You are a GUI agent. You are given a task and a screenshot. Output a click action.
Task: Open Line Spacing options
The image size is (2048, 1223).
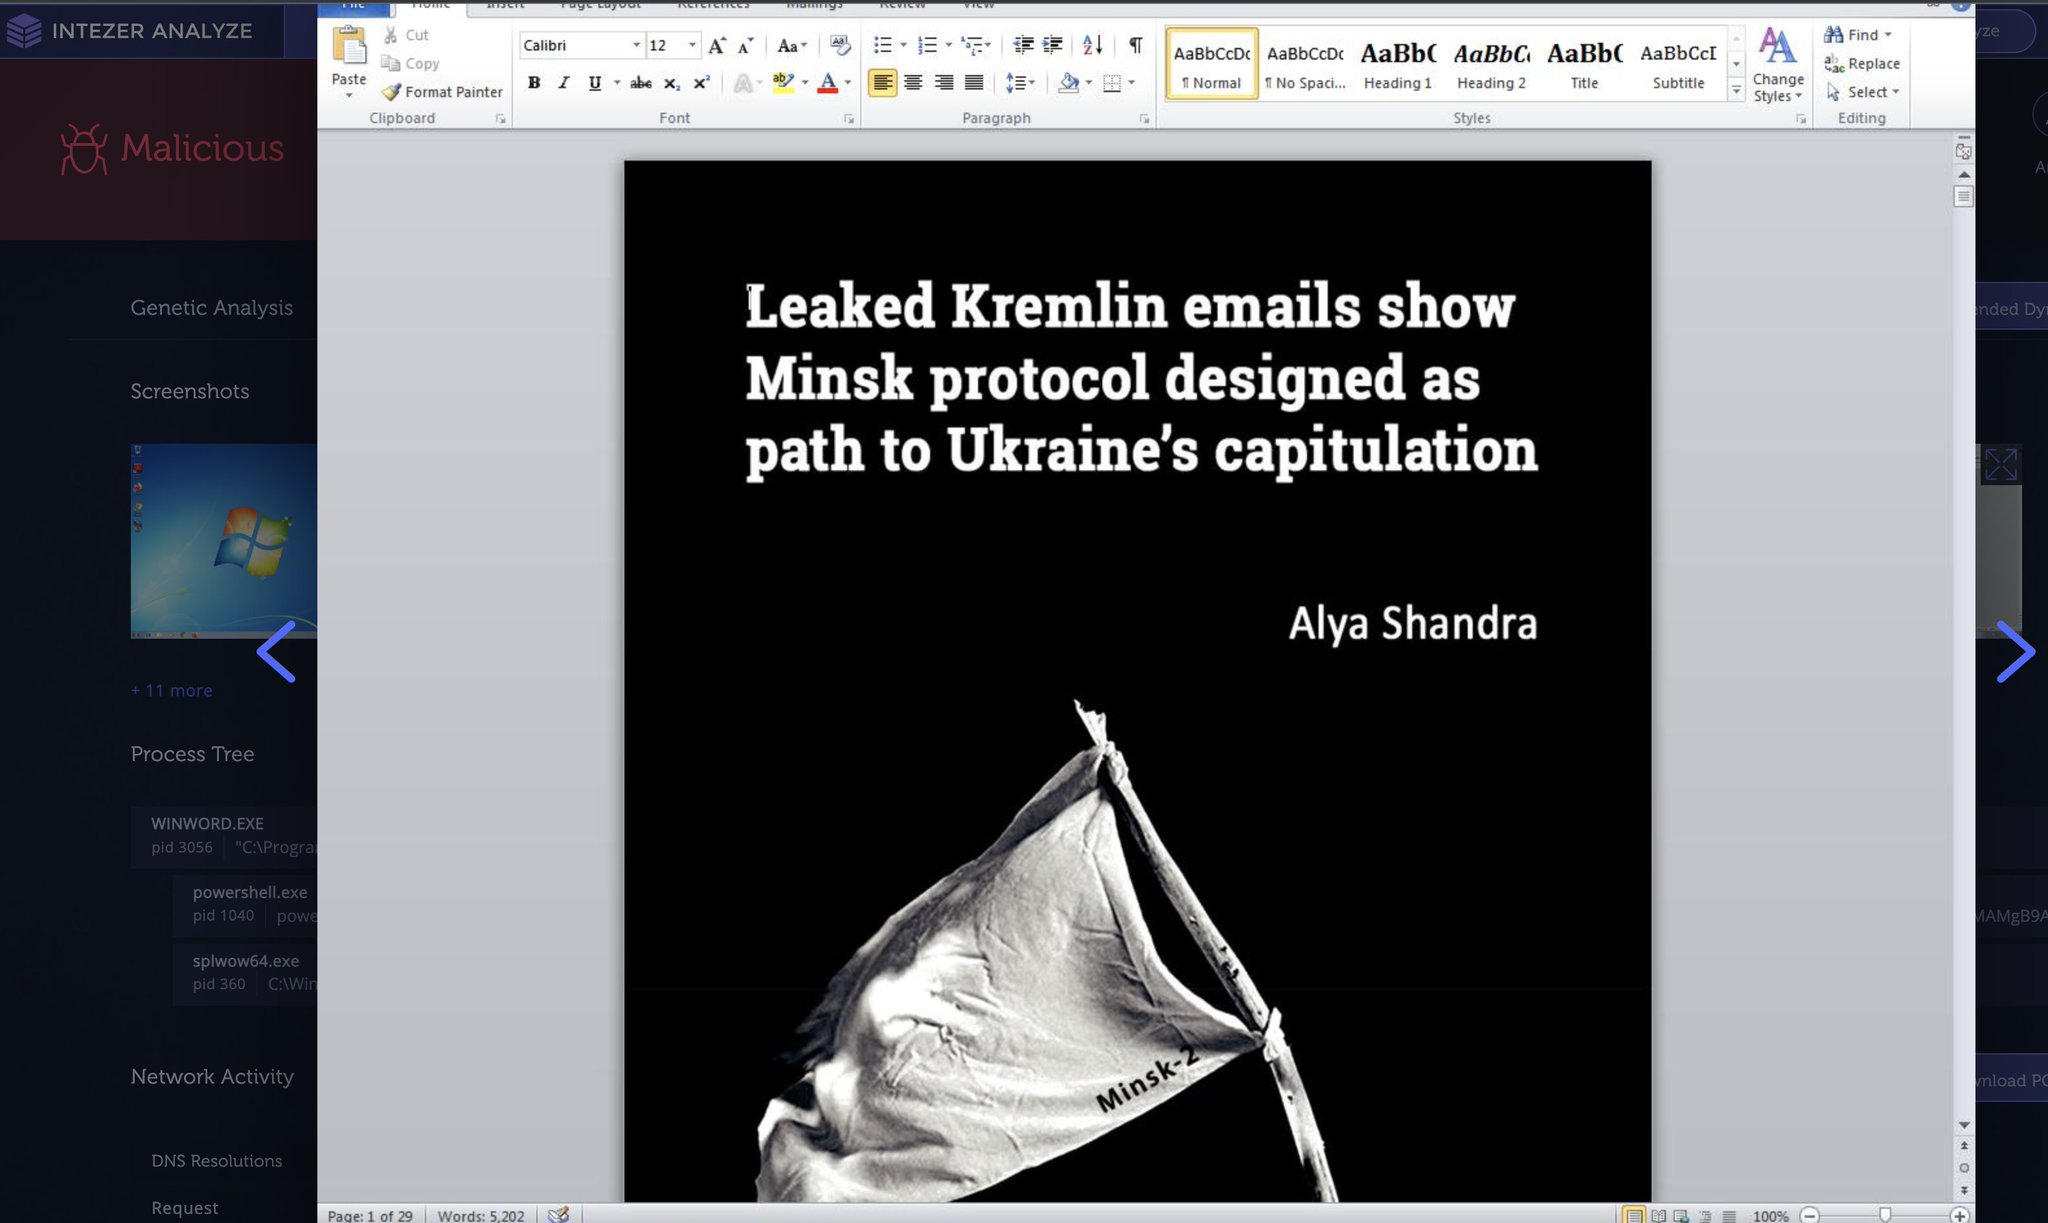coord(1019,83)
